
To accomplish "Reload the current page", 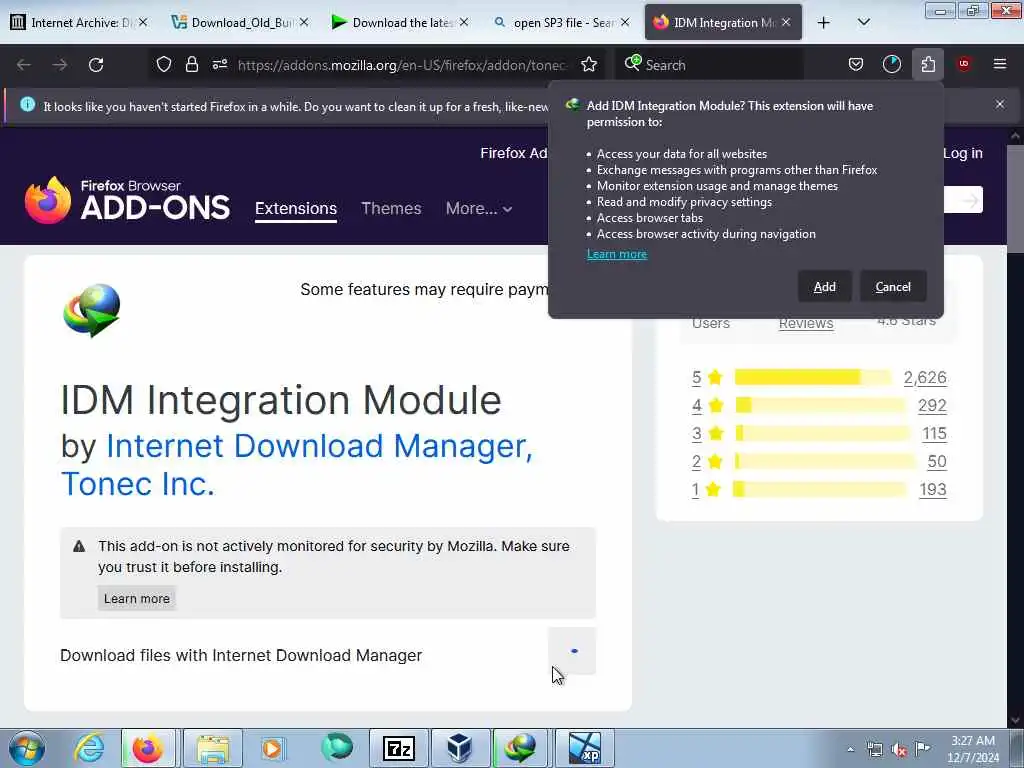I will [x=96, y=65].
